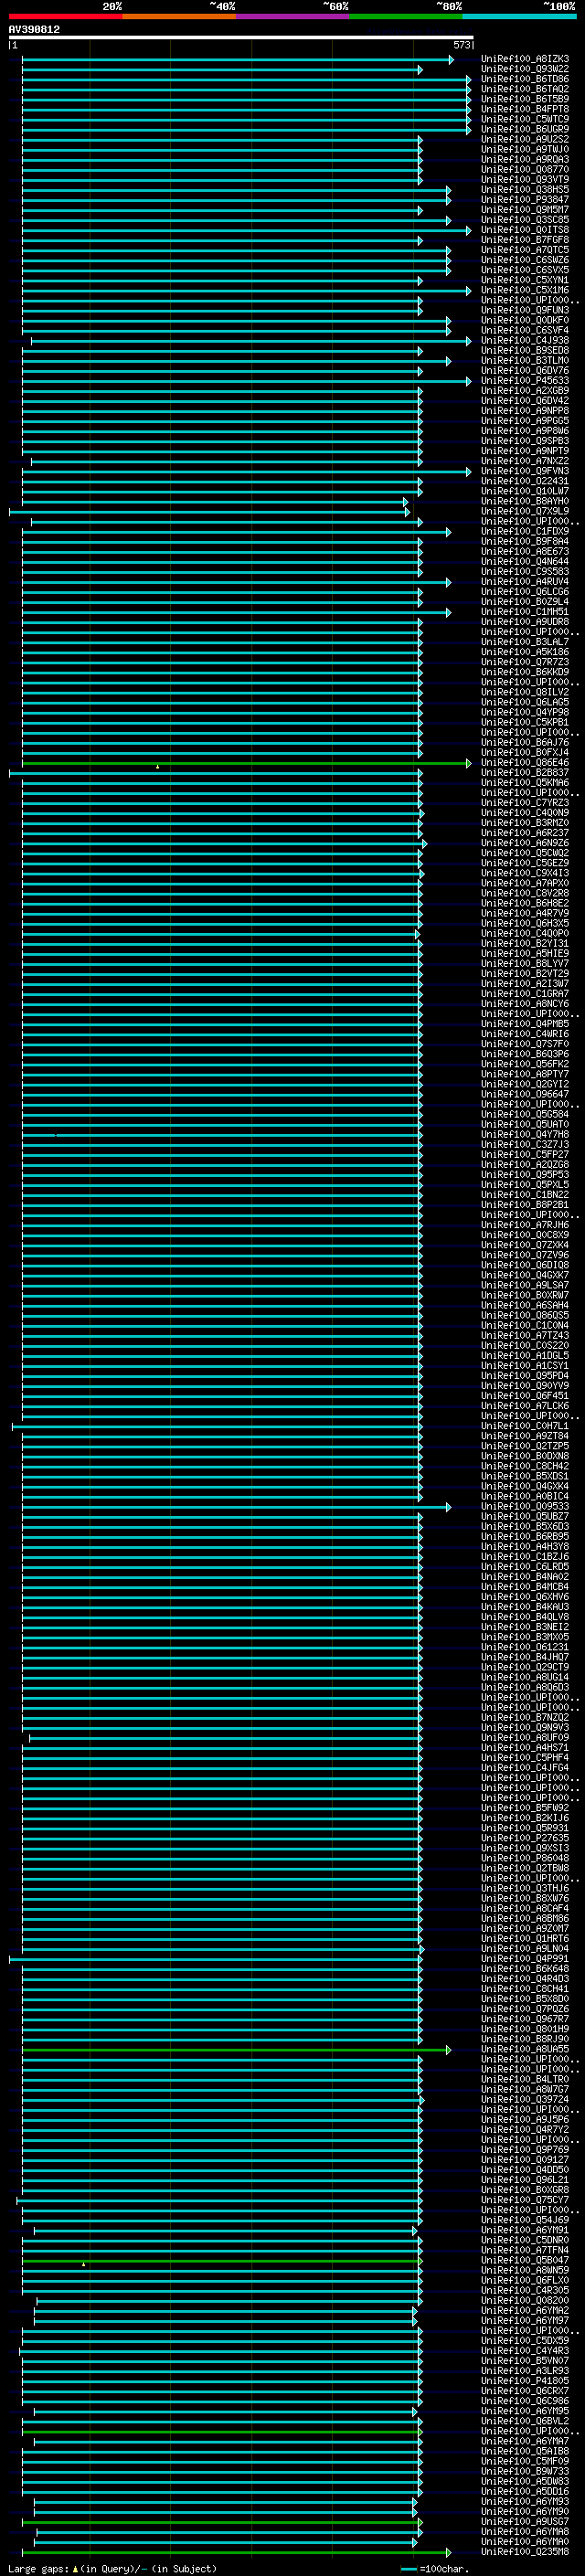Click the green alignment bar of UniRef100_A8UA55

tap(236, 2050)
